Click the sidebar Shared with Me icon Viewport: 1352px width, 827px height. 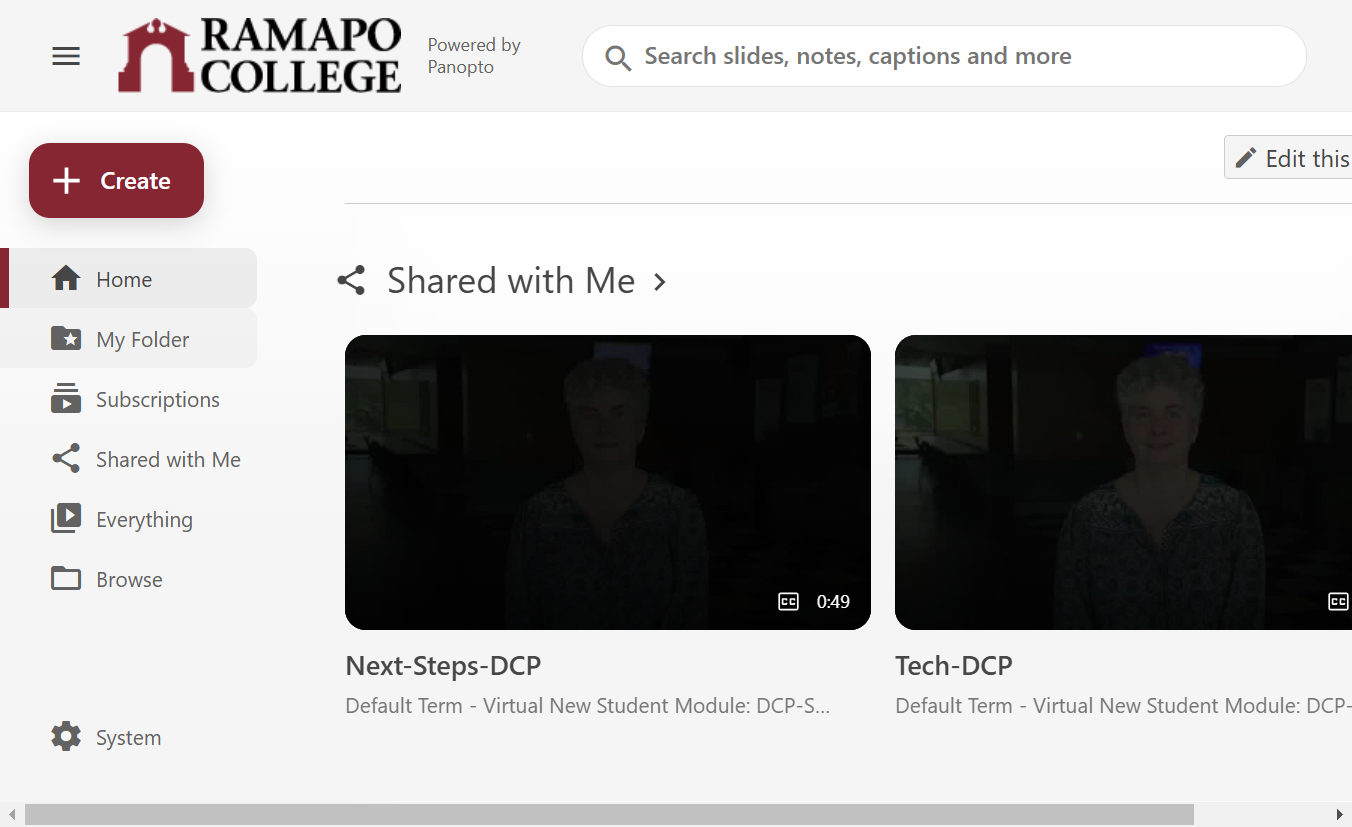pyautogui.click(x=66, y=459)
